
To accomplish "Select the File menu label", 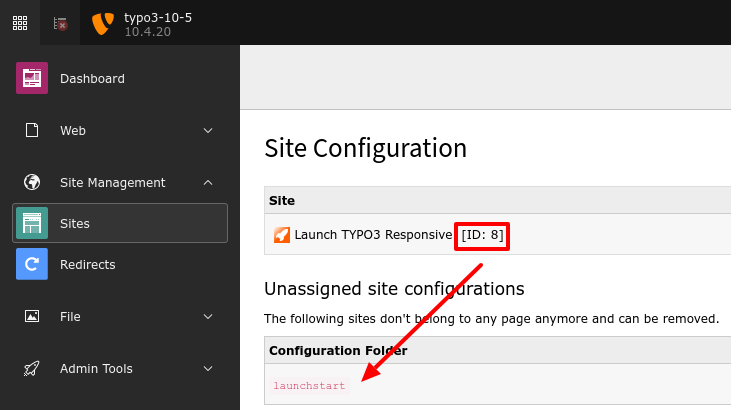I will pyautogui.click(x=70, y=317).
